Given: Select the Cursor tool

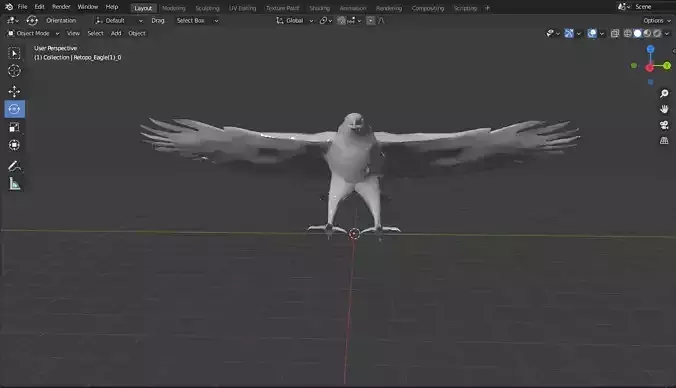Looking at the screenshot, I should 14,71.
